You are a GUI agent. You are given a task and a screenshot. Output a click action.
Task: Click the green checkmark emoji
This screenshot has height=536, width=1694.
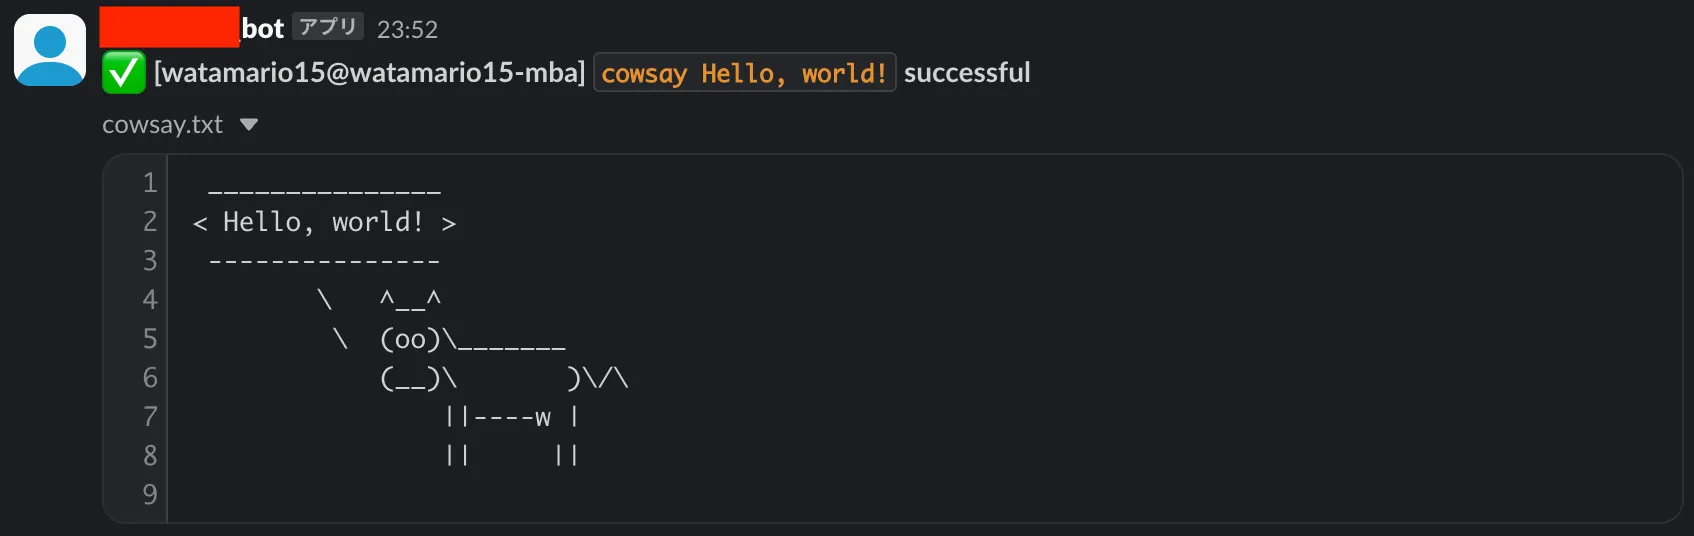[x=124, y=73]
